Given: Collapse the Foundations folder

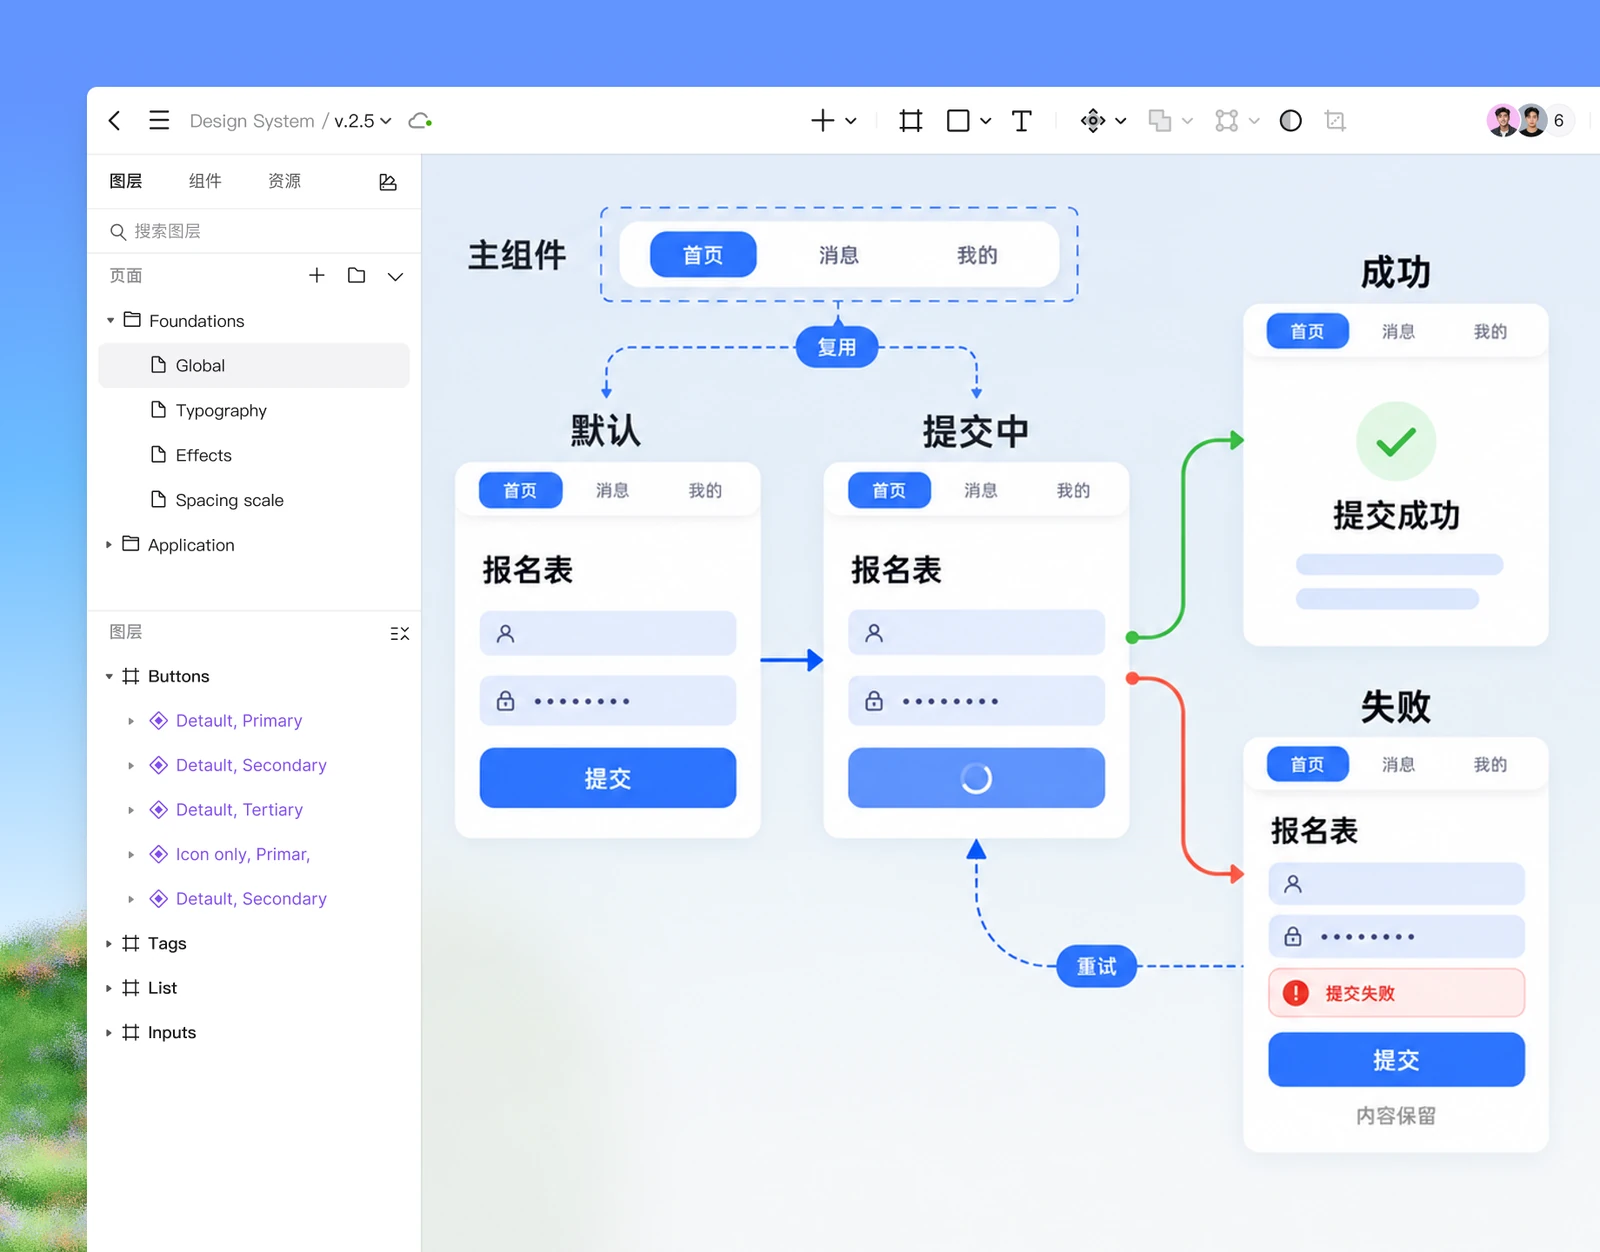Looking at the screenshot, I should (x=110, y=321).
